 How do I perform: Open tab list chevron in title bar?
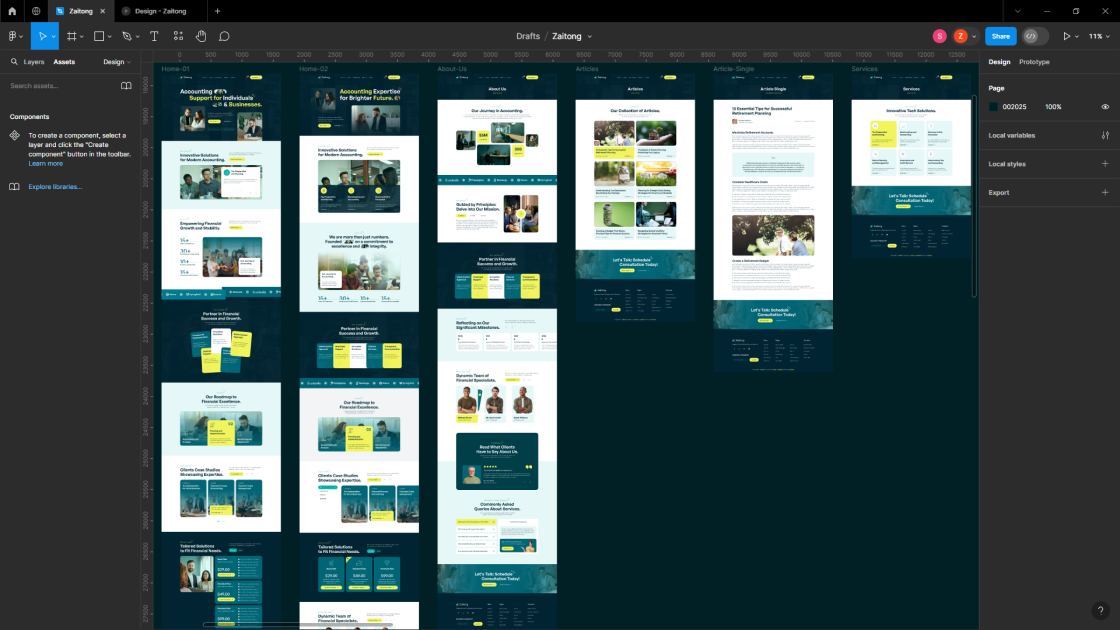pyautogui.click(x=1018, y=11)
